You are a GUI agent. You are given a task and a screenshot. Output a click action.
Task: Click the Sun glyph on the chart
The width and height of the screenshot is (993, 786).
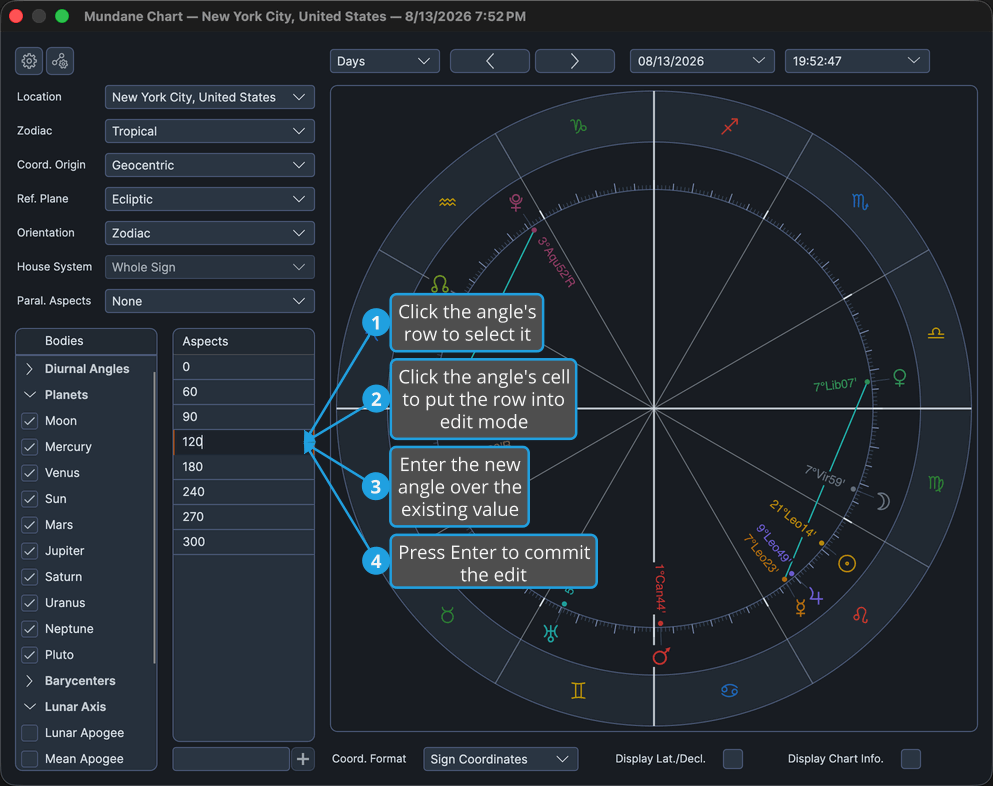[x=847, y=563]
